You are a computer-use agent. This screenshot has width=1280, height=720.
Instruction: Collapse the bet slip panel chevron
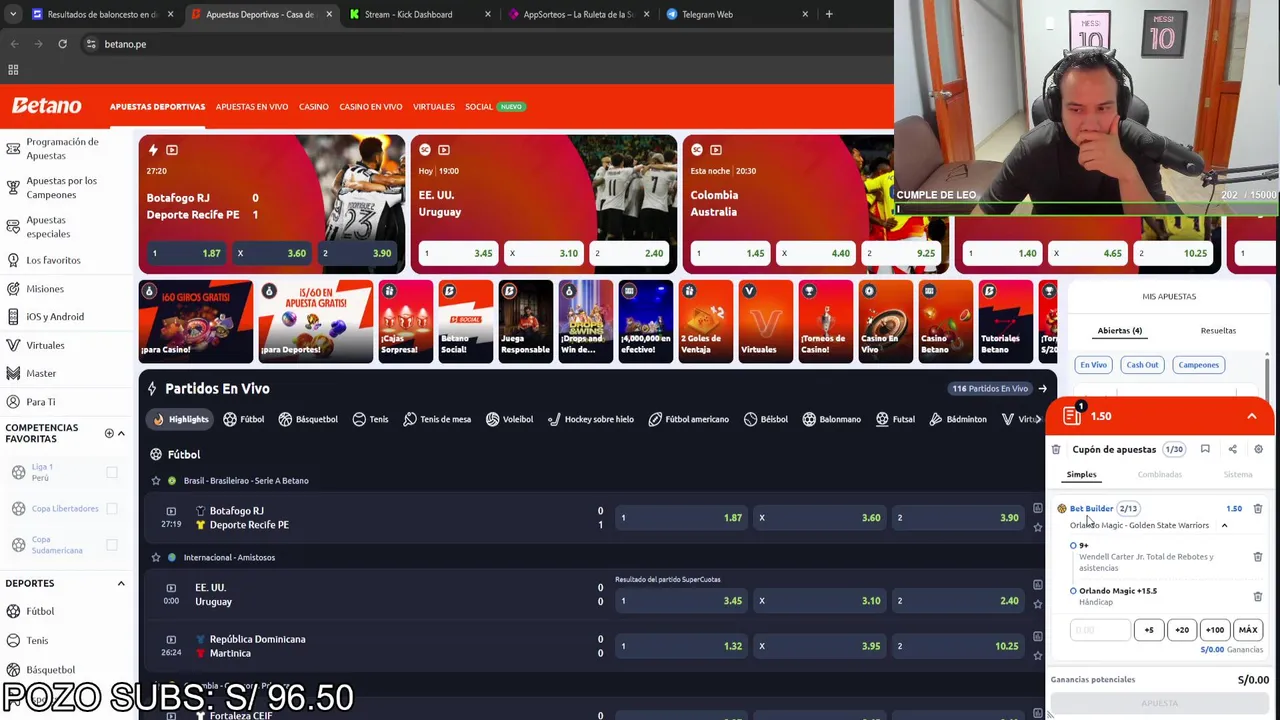pyautogui.click(x=1251, y=417)
